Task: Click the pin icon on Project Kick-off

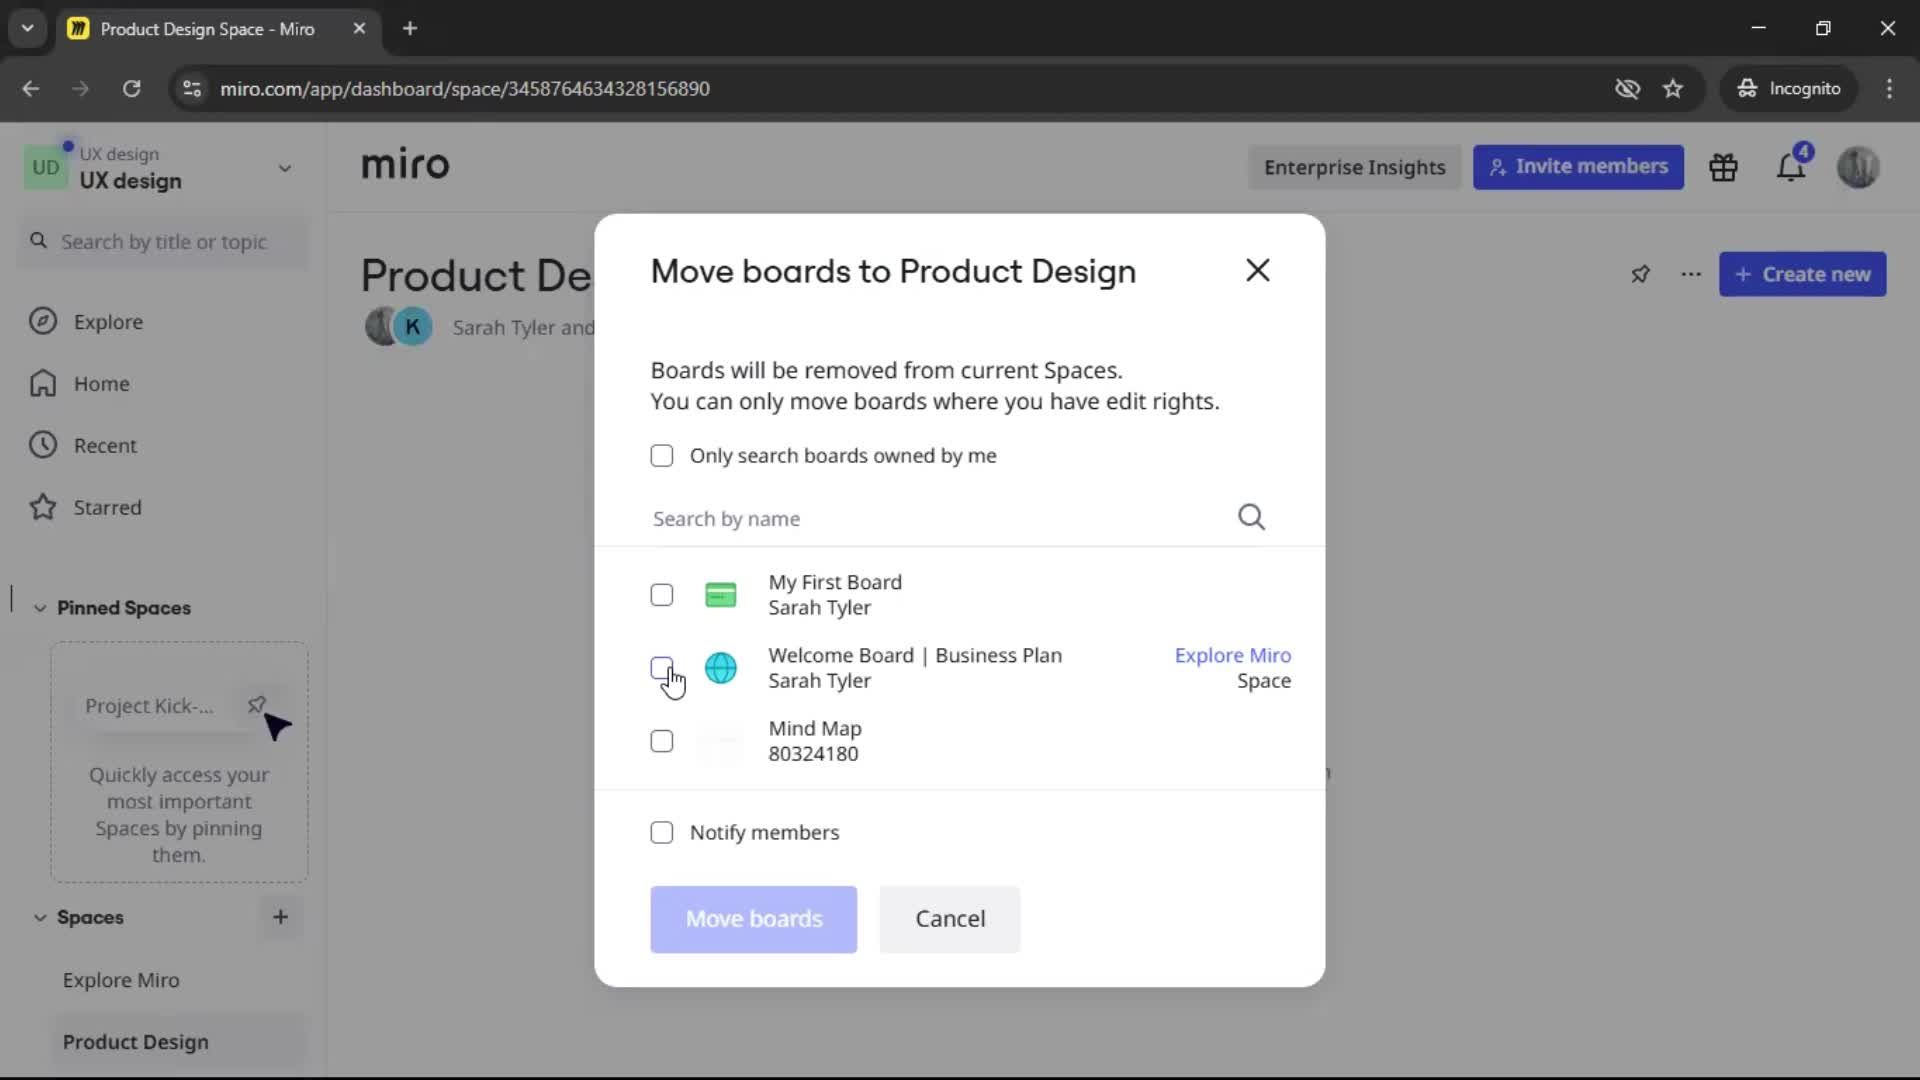Action: click(x=257, y=705)
